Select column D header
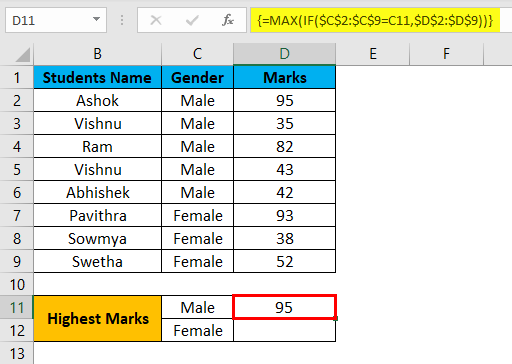512x364 pixels. click(x=284, y=54)
